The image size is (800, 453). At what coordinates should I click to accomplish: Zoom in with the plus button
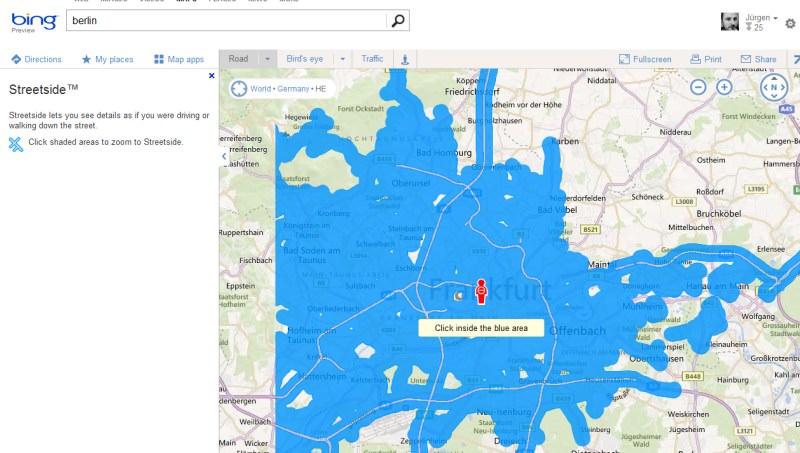point(724,87)
